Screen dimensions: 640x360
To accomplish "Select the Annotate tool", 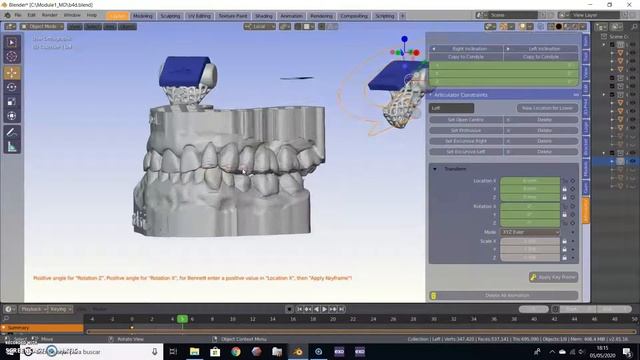I will [12, 132].
